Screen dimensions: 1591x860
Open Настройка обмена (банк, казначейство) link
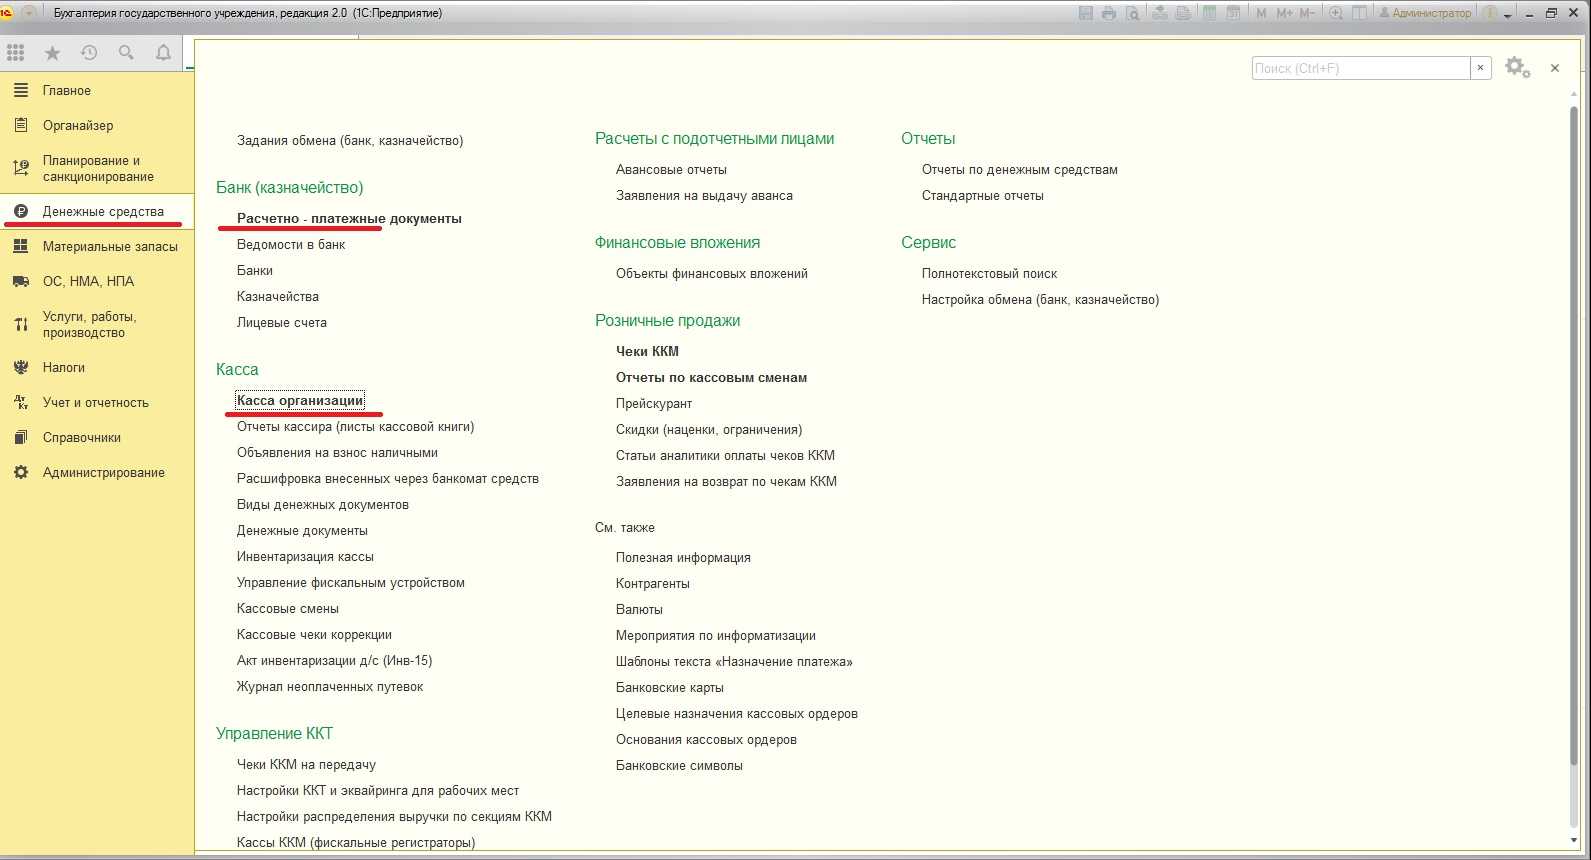1041,299
